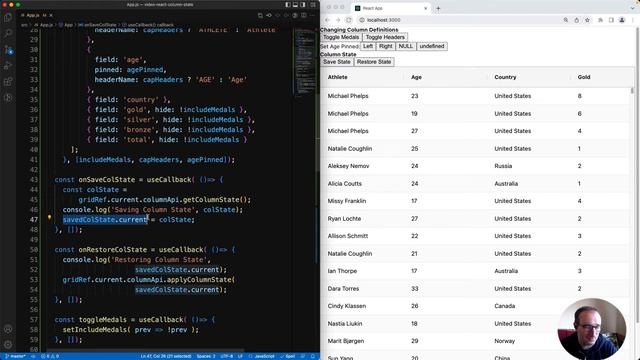Open the Extensions panel in VS Code
The width and height of the screenshot is (640, 360).
point(8,82)
